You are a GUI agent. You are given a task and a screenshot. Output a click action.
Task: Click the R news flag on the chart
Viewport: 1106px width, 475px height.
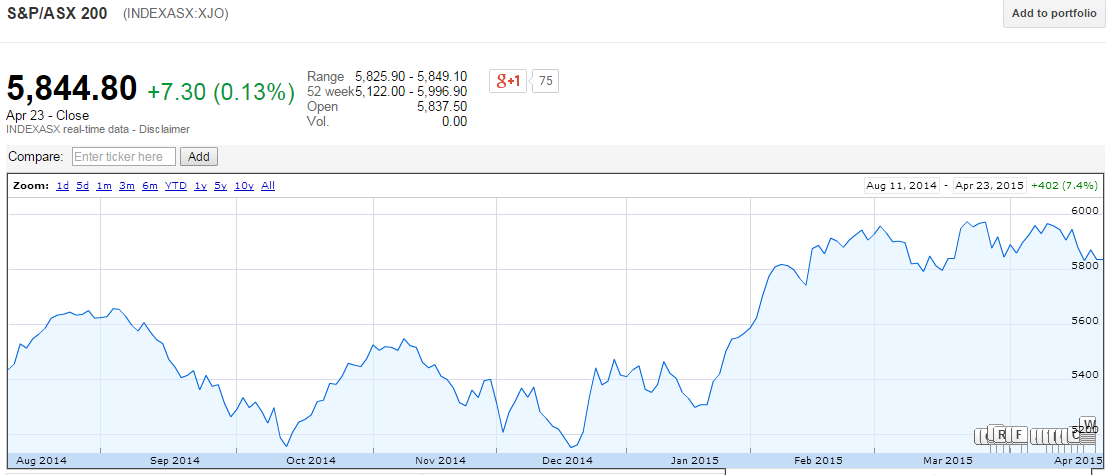point(1001,434)
